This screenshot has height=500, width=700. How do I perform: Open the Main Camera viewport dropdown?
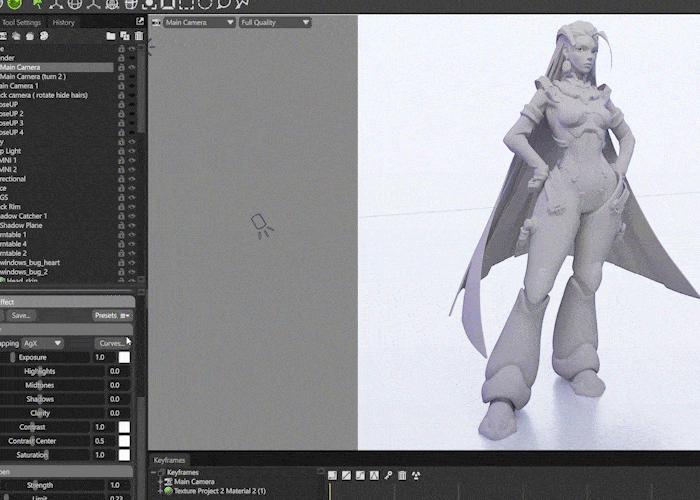click(x=199, y=22)
